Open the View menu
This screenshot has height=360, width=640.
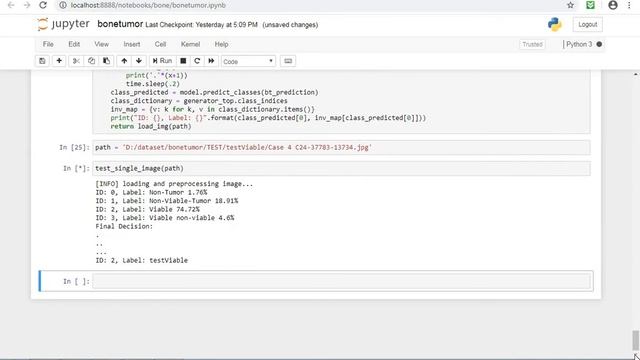point(102,44)
